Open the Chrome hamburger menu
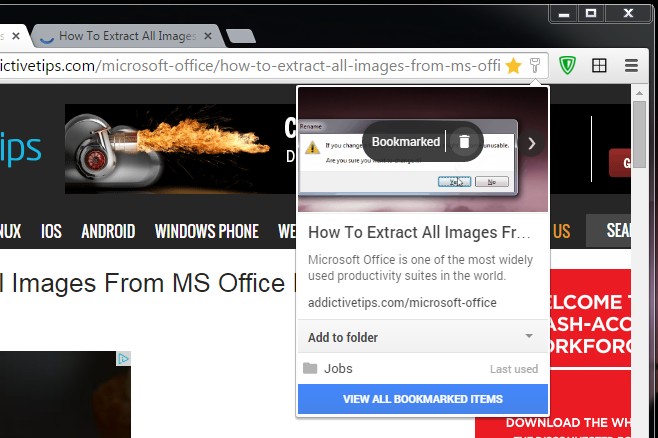658x438 pixels. (x=631, y=65)
